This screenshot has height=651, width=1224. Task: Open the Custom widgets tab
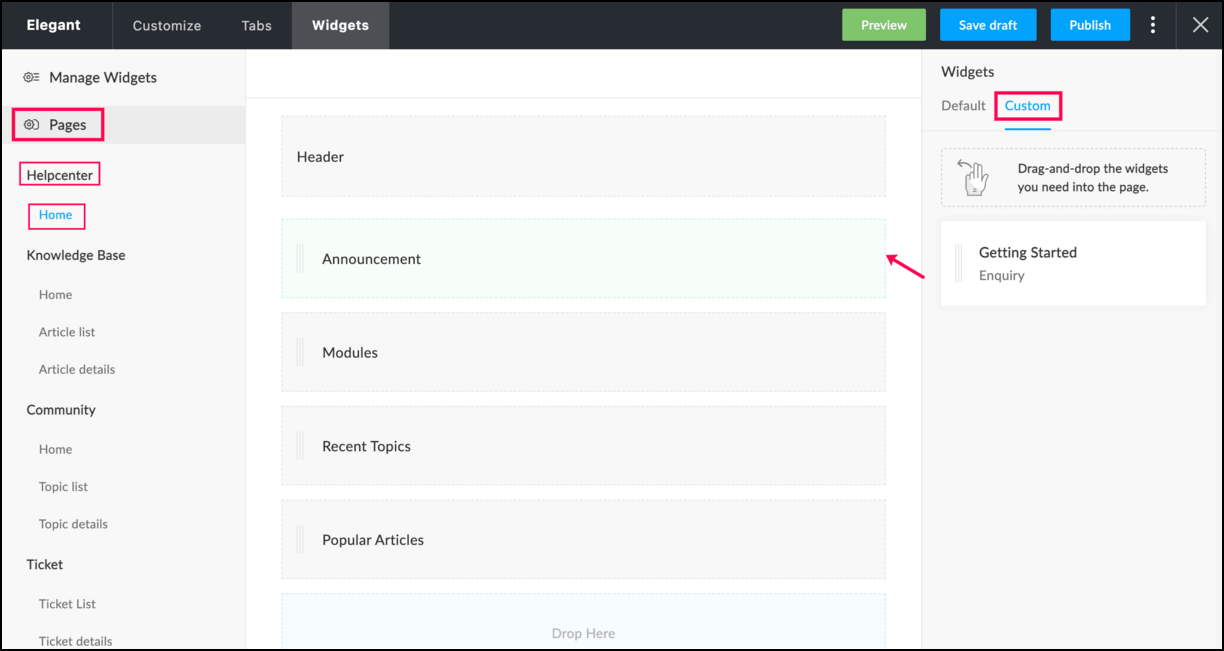(x=1027, y=106)
